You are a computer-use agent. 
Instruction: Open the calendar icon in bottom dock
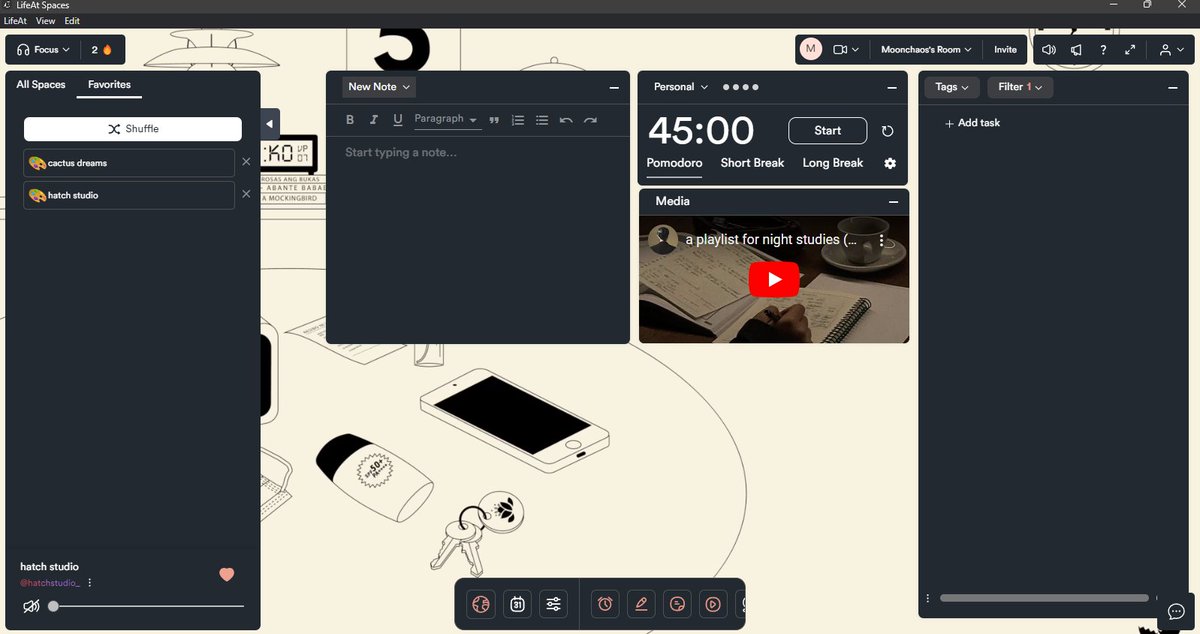[x=517, y=604]
